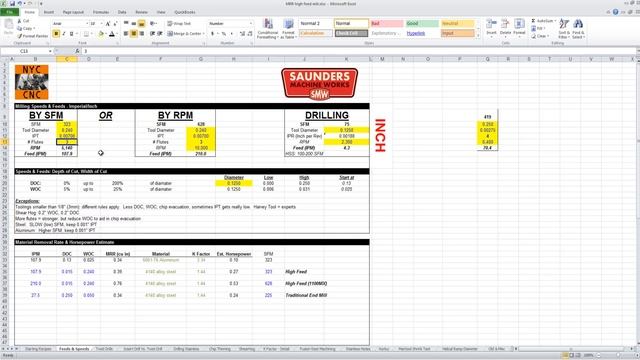Image resolution: width=640 pixels, height=360 pixels.
Task: Open the Borders dropdown arrow
Action: (x=91, y=34)
